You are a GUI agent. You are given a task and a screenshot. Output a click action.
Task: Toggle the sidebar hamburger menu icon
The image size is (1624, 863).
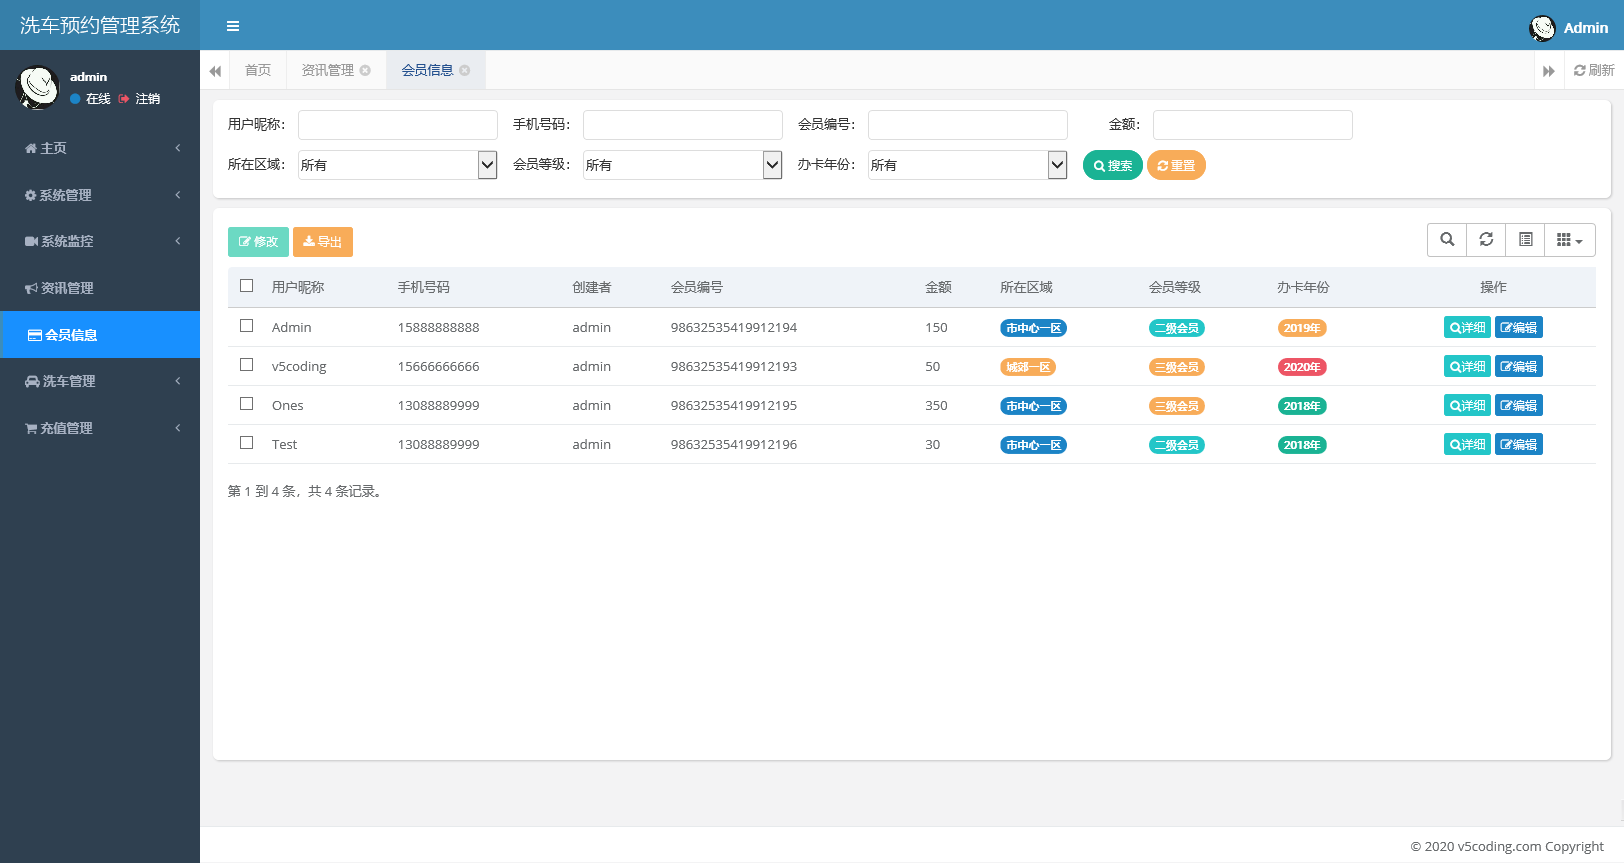[x=233, y=26]
